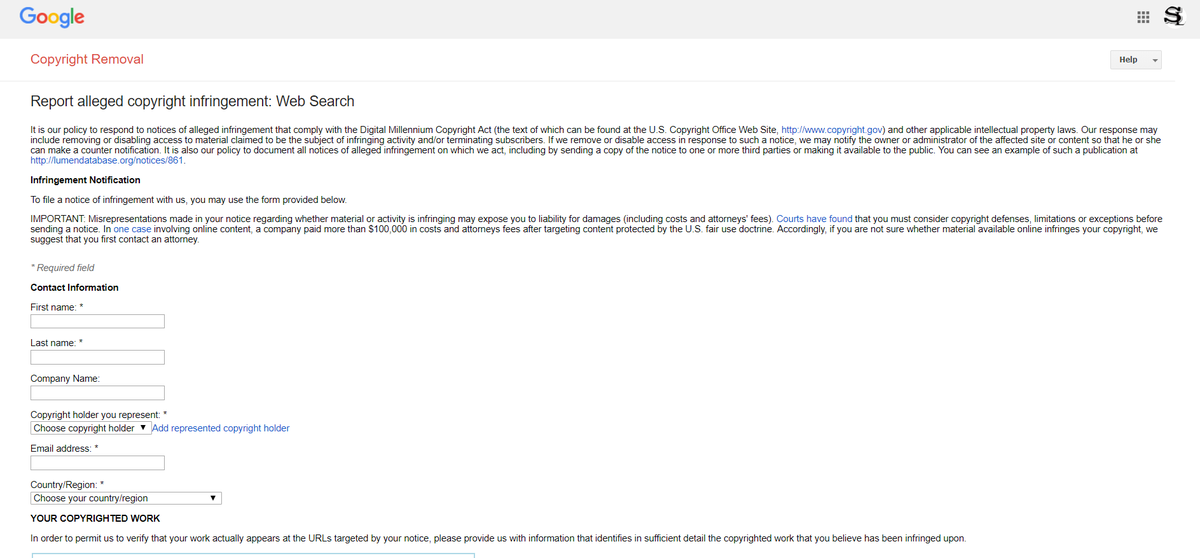The height and width of the screenshot is (558, 1200).
Task: Open the Help dropdown button
Action: tap(1135, 60)
